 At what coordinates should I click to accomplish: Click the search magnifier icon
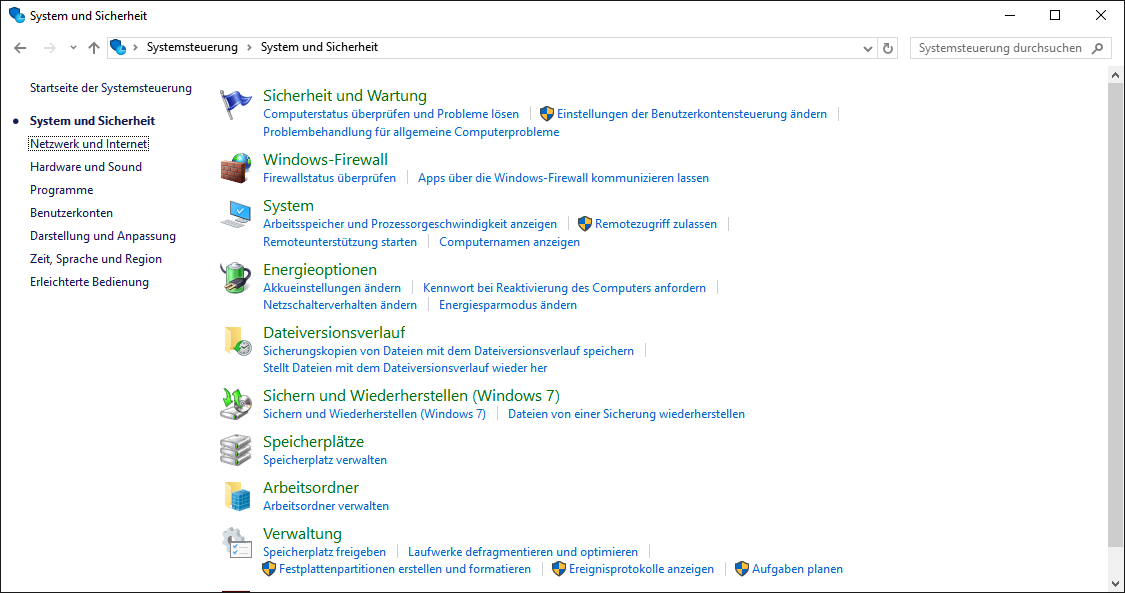click(x=1097, y=48)
